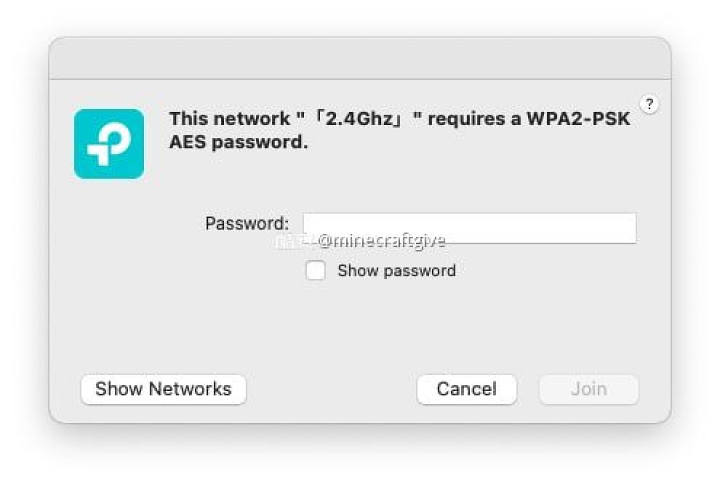The height and width of the screenshot is (484, 720).
Task: Click the Show Networks button
Action: coord(163,389)
